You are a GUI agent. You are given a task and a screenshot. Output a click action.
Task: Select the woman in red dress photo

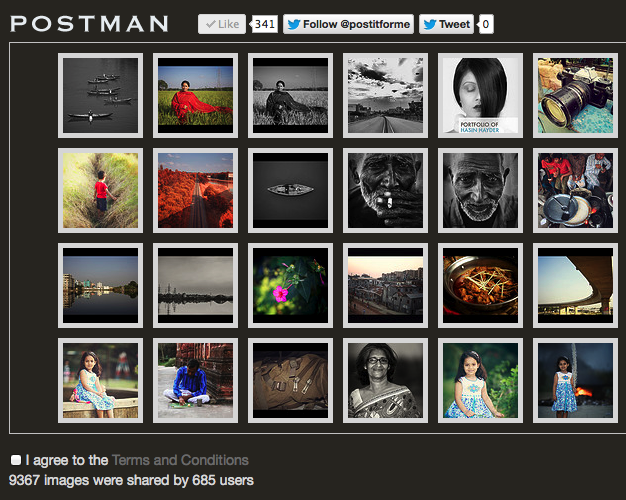coord(195,95)
